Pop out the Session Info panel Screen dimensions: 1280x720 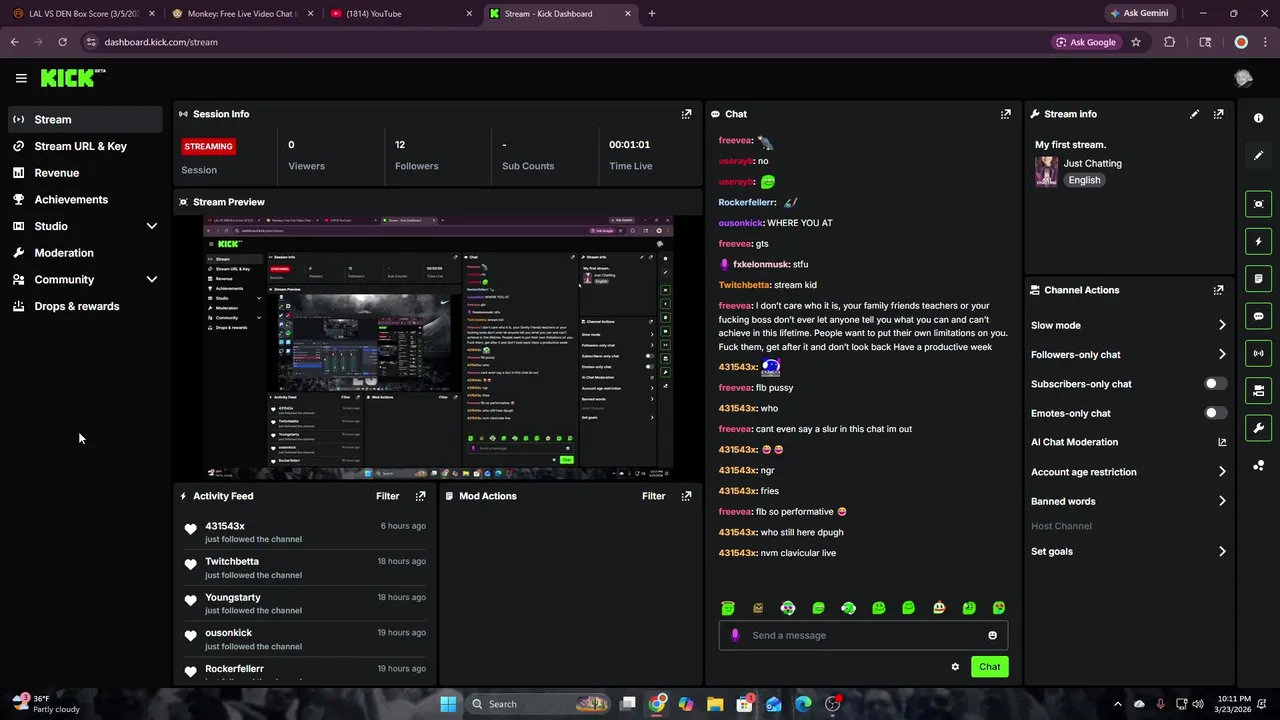[686, 114]
